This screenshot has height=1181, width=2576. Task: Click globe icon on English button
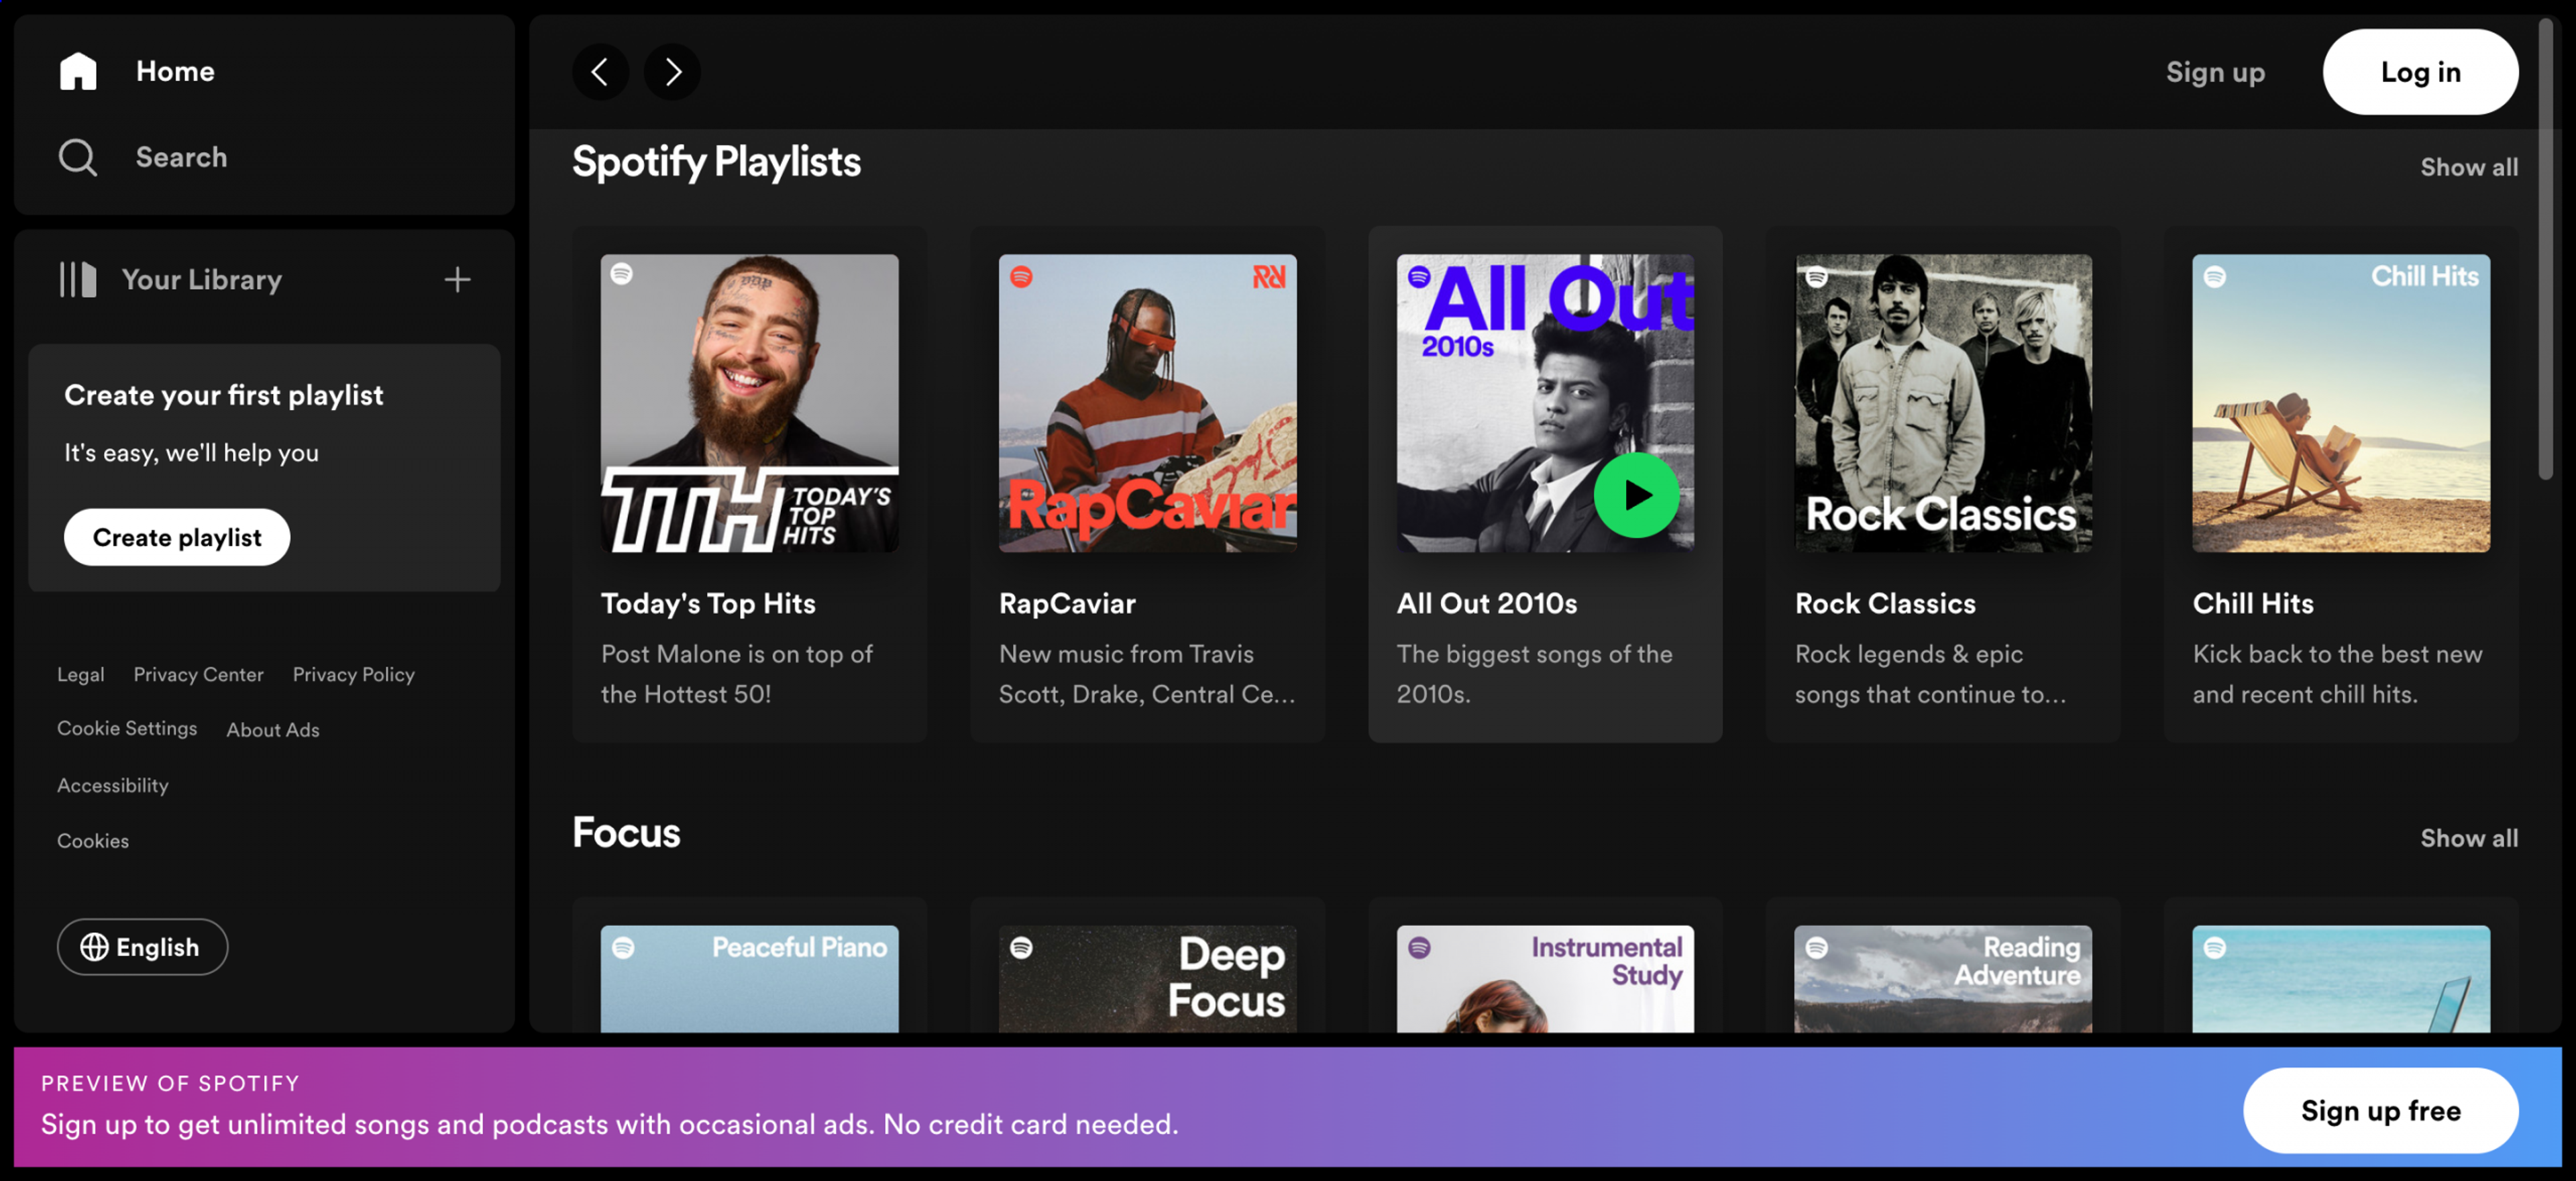click(x=94, y=946)
